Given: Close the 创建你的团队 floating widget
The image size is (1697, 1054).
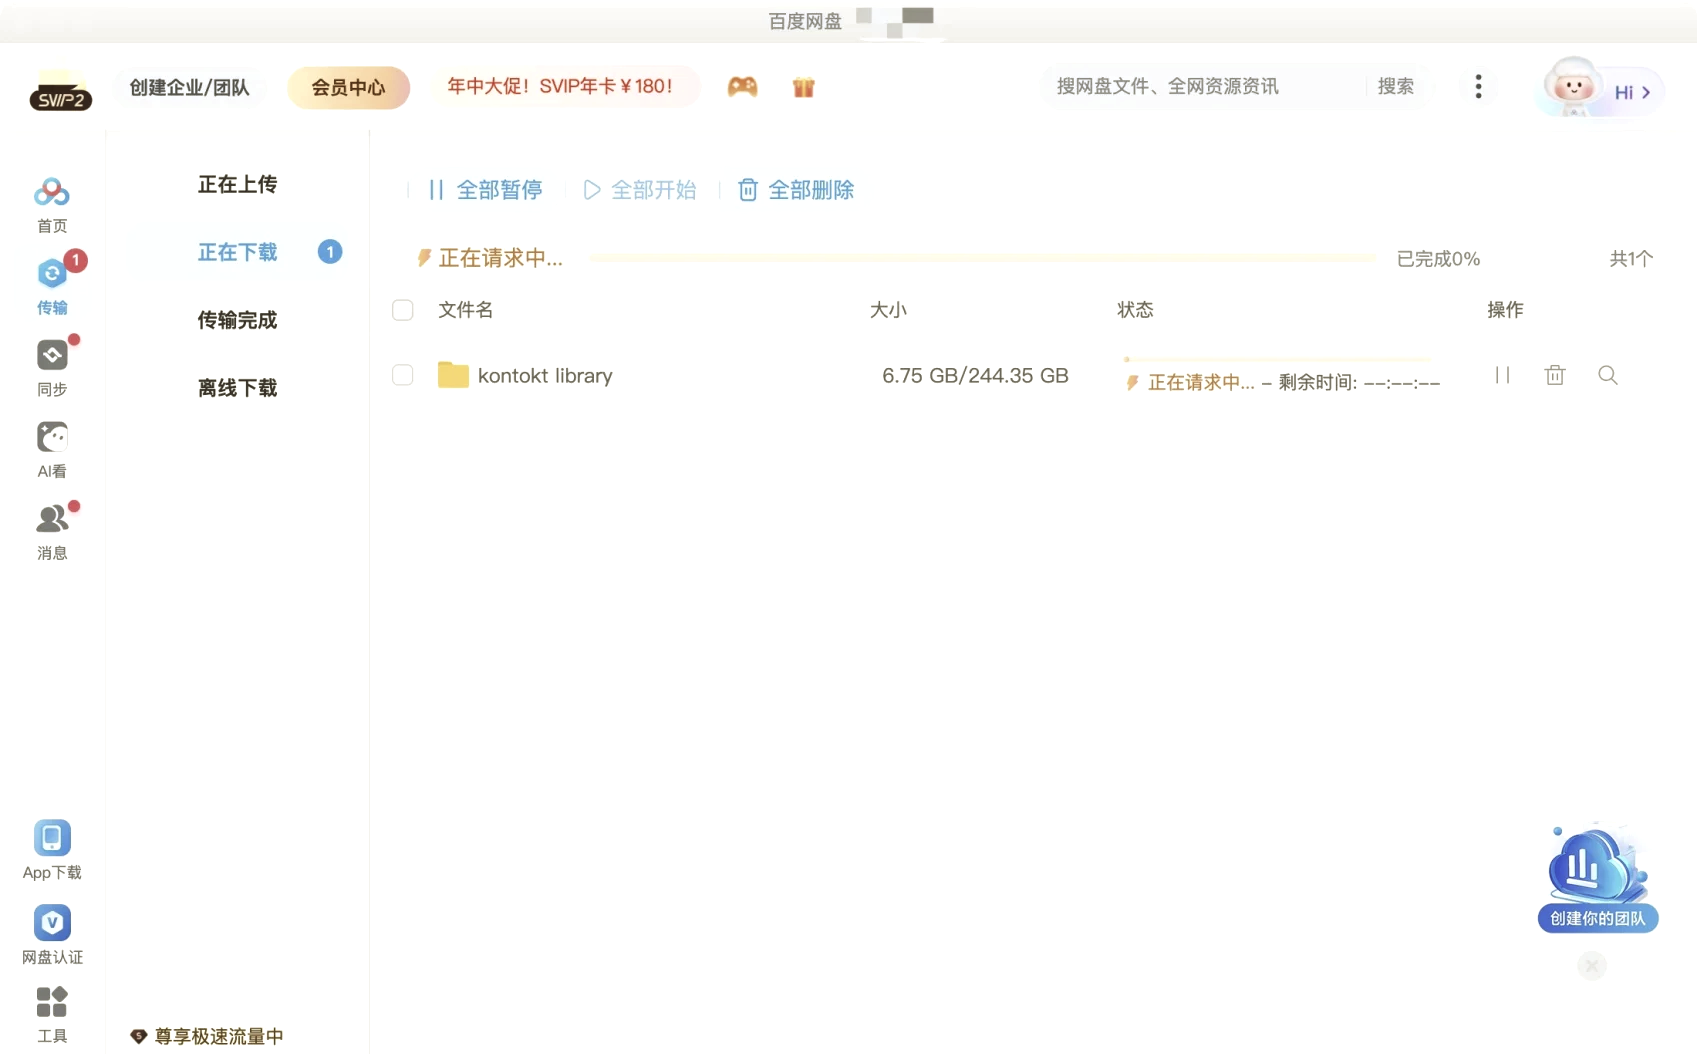Looking at the screenshot, I should [x=1592, y=966].
